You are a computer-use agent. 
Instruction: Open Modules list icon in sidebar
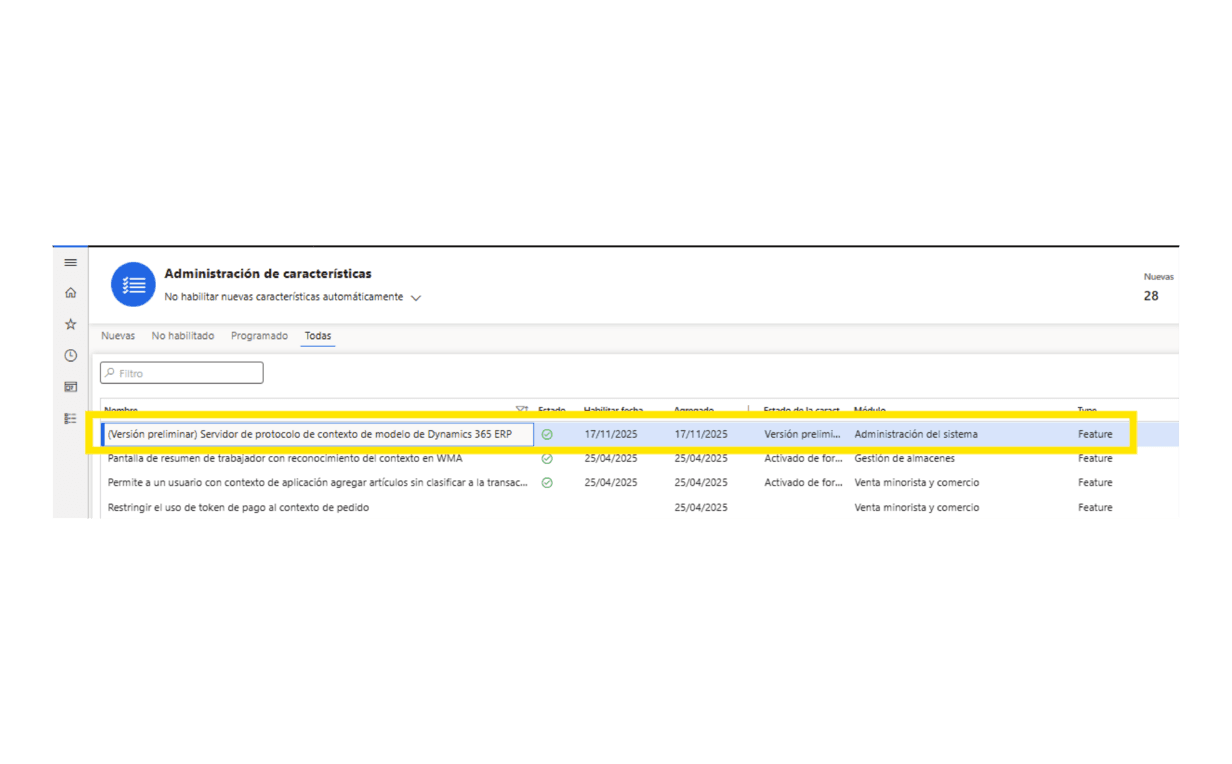70,418
